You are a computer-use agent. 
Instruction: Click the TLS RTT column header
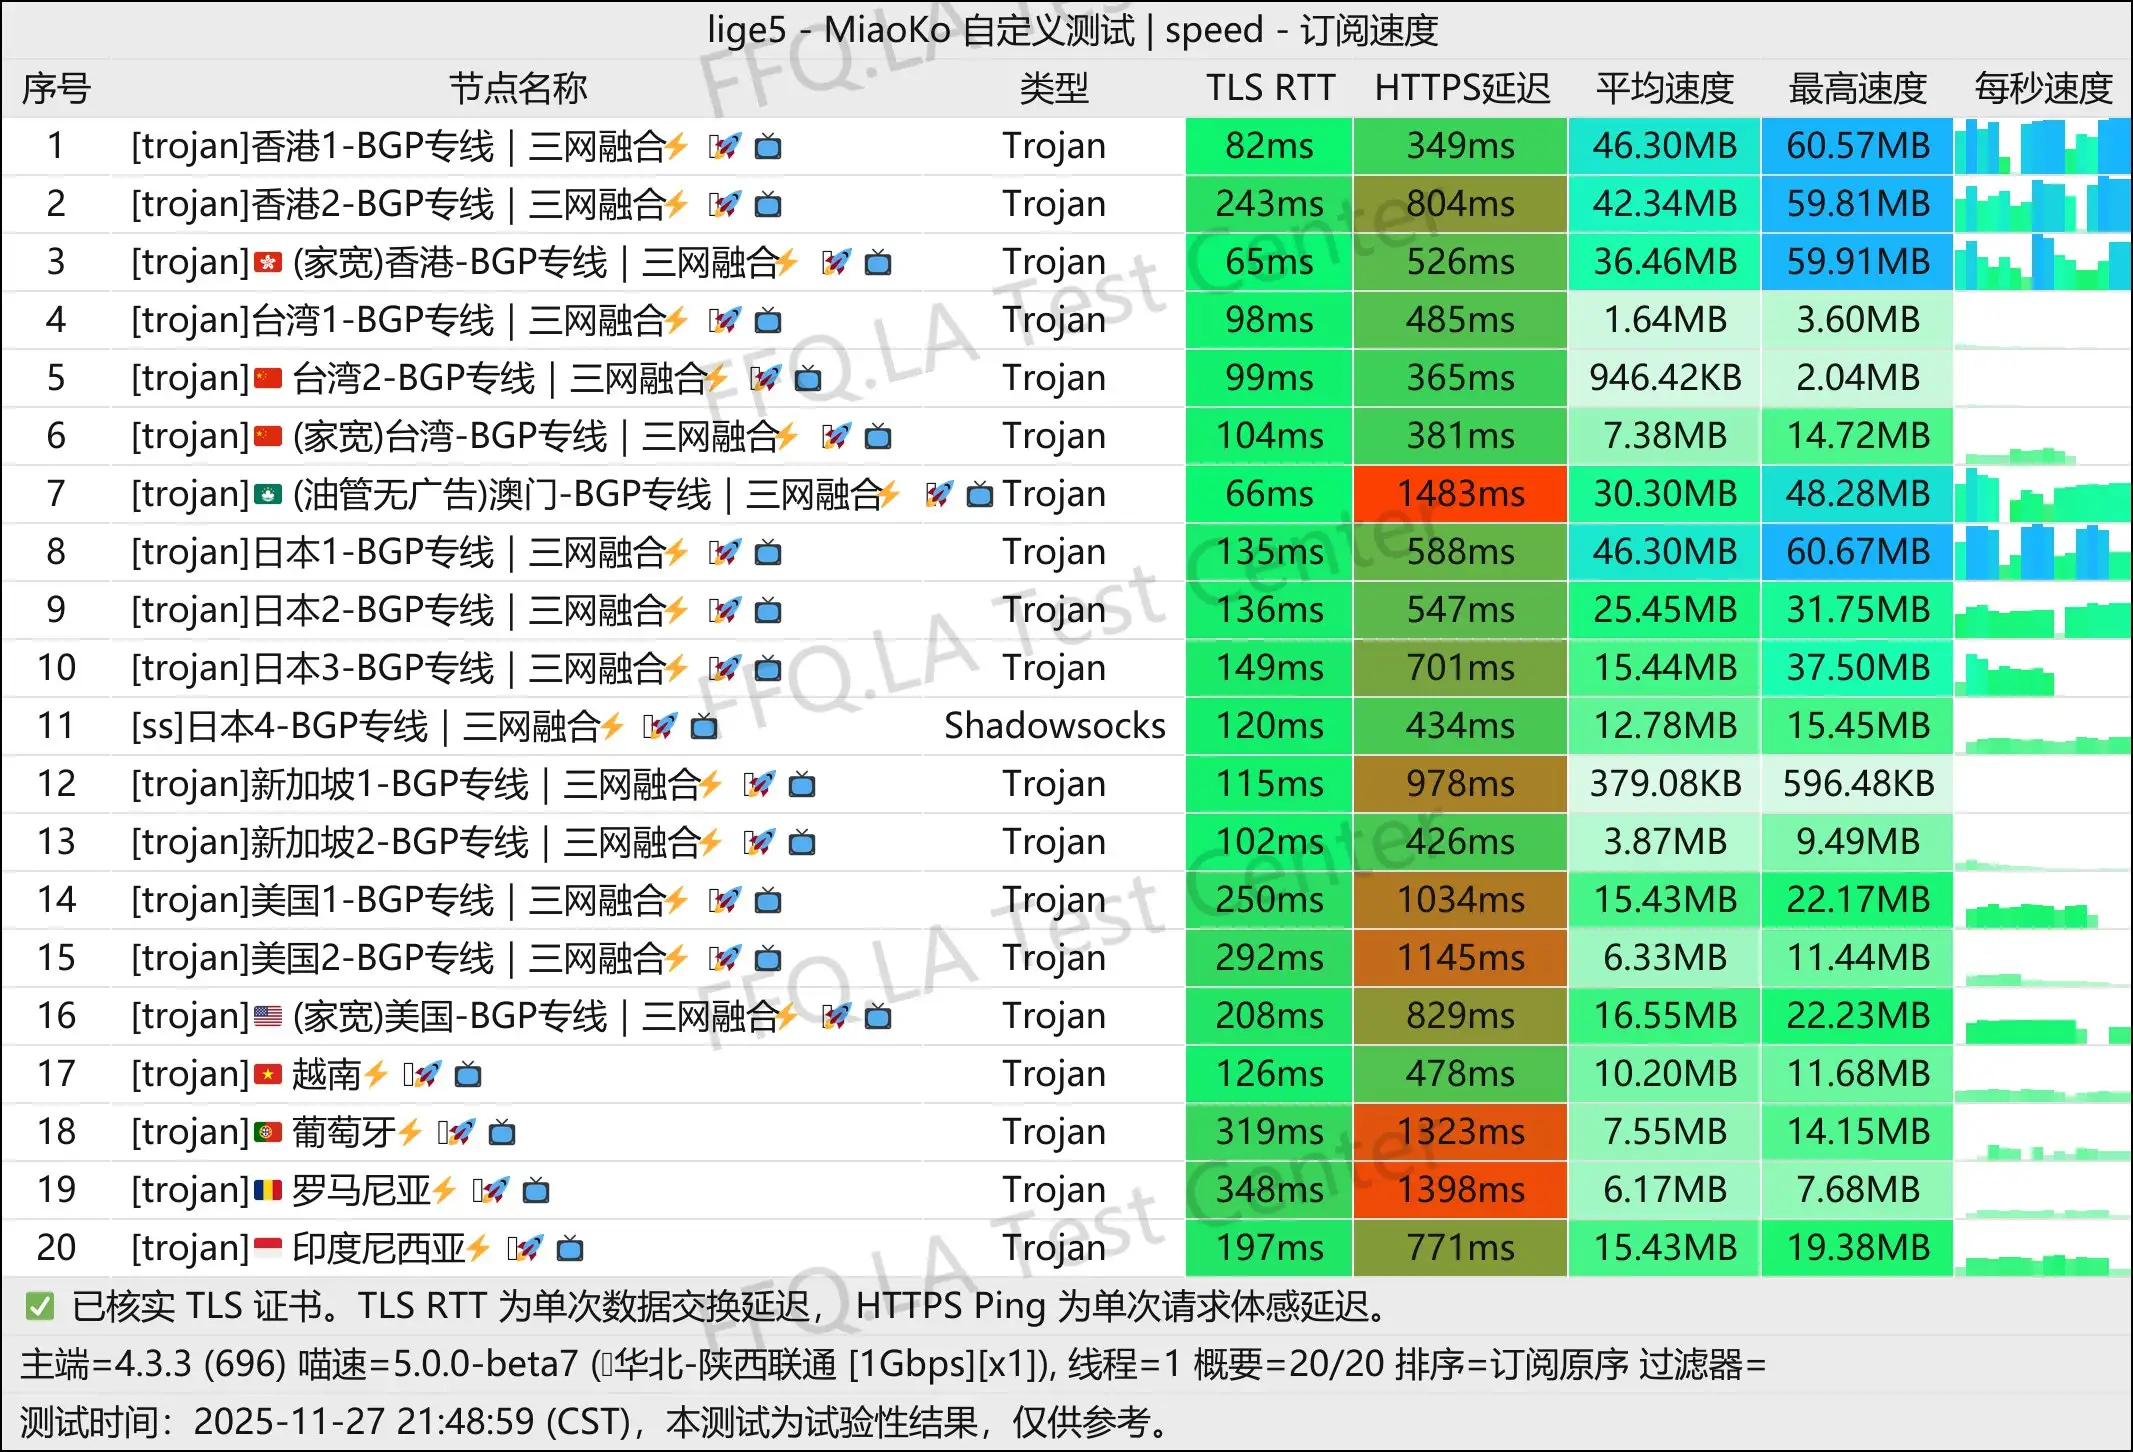pos(1268,88)
